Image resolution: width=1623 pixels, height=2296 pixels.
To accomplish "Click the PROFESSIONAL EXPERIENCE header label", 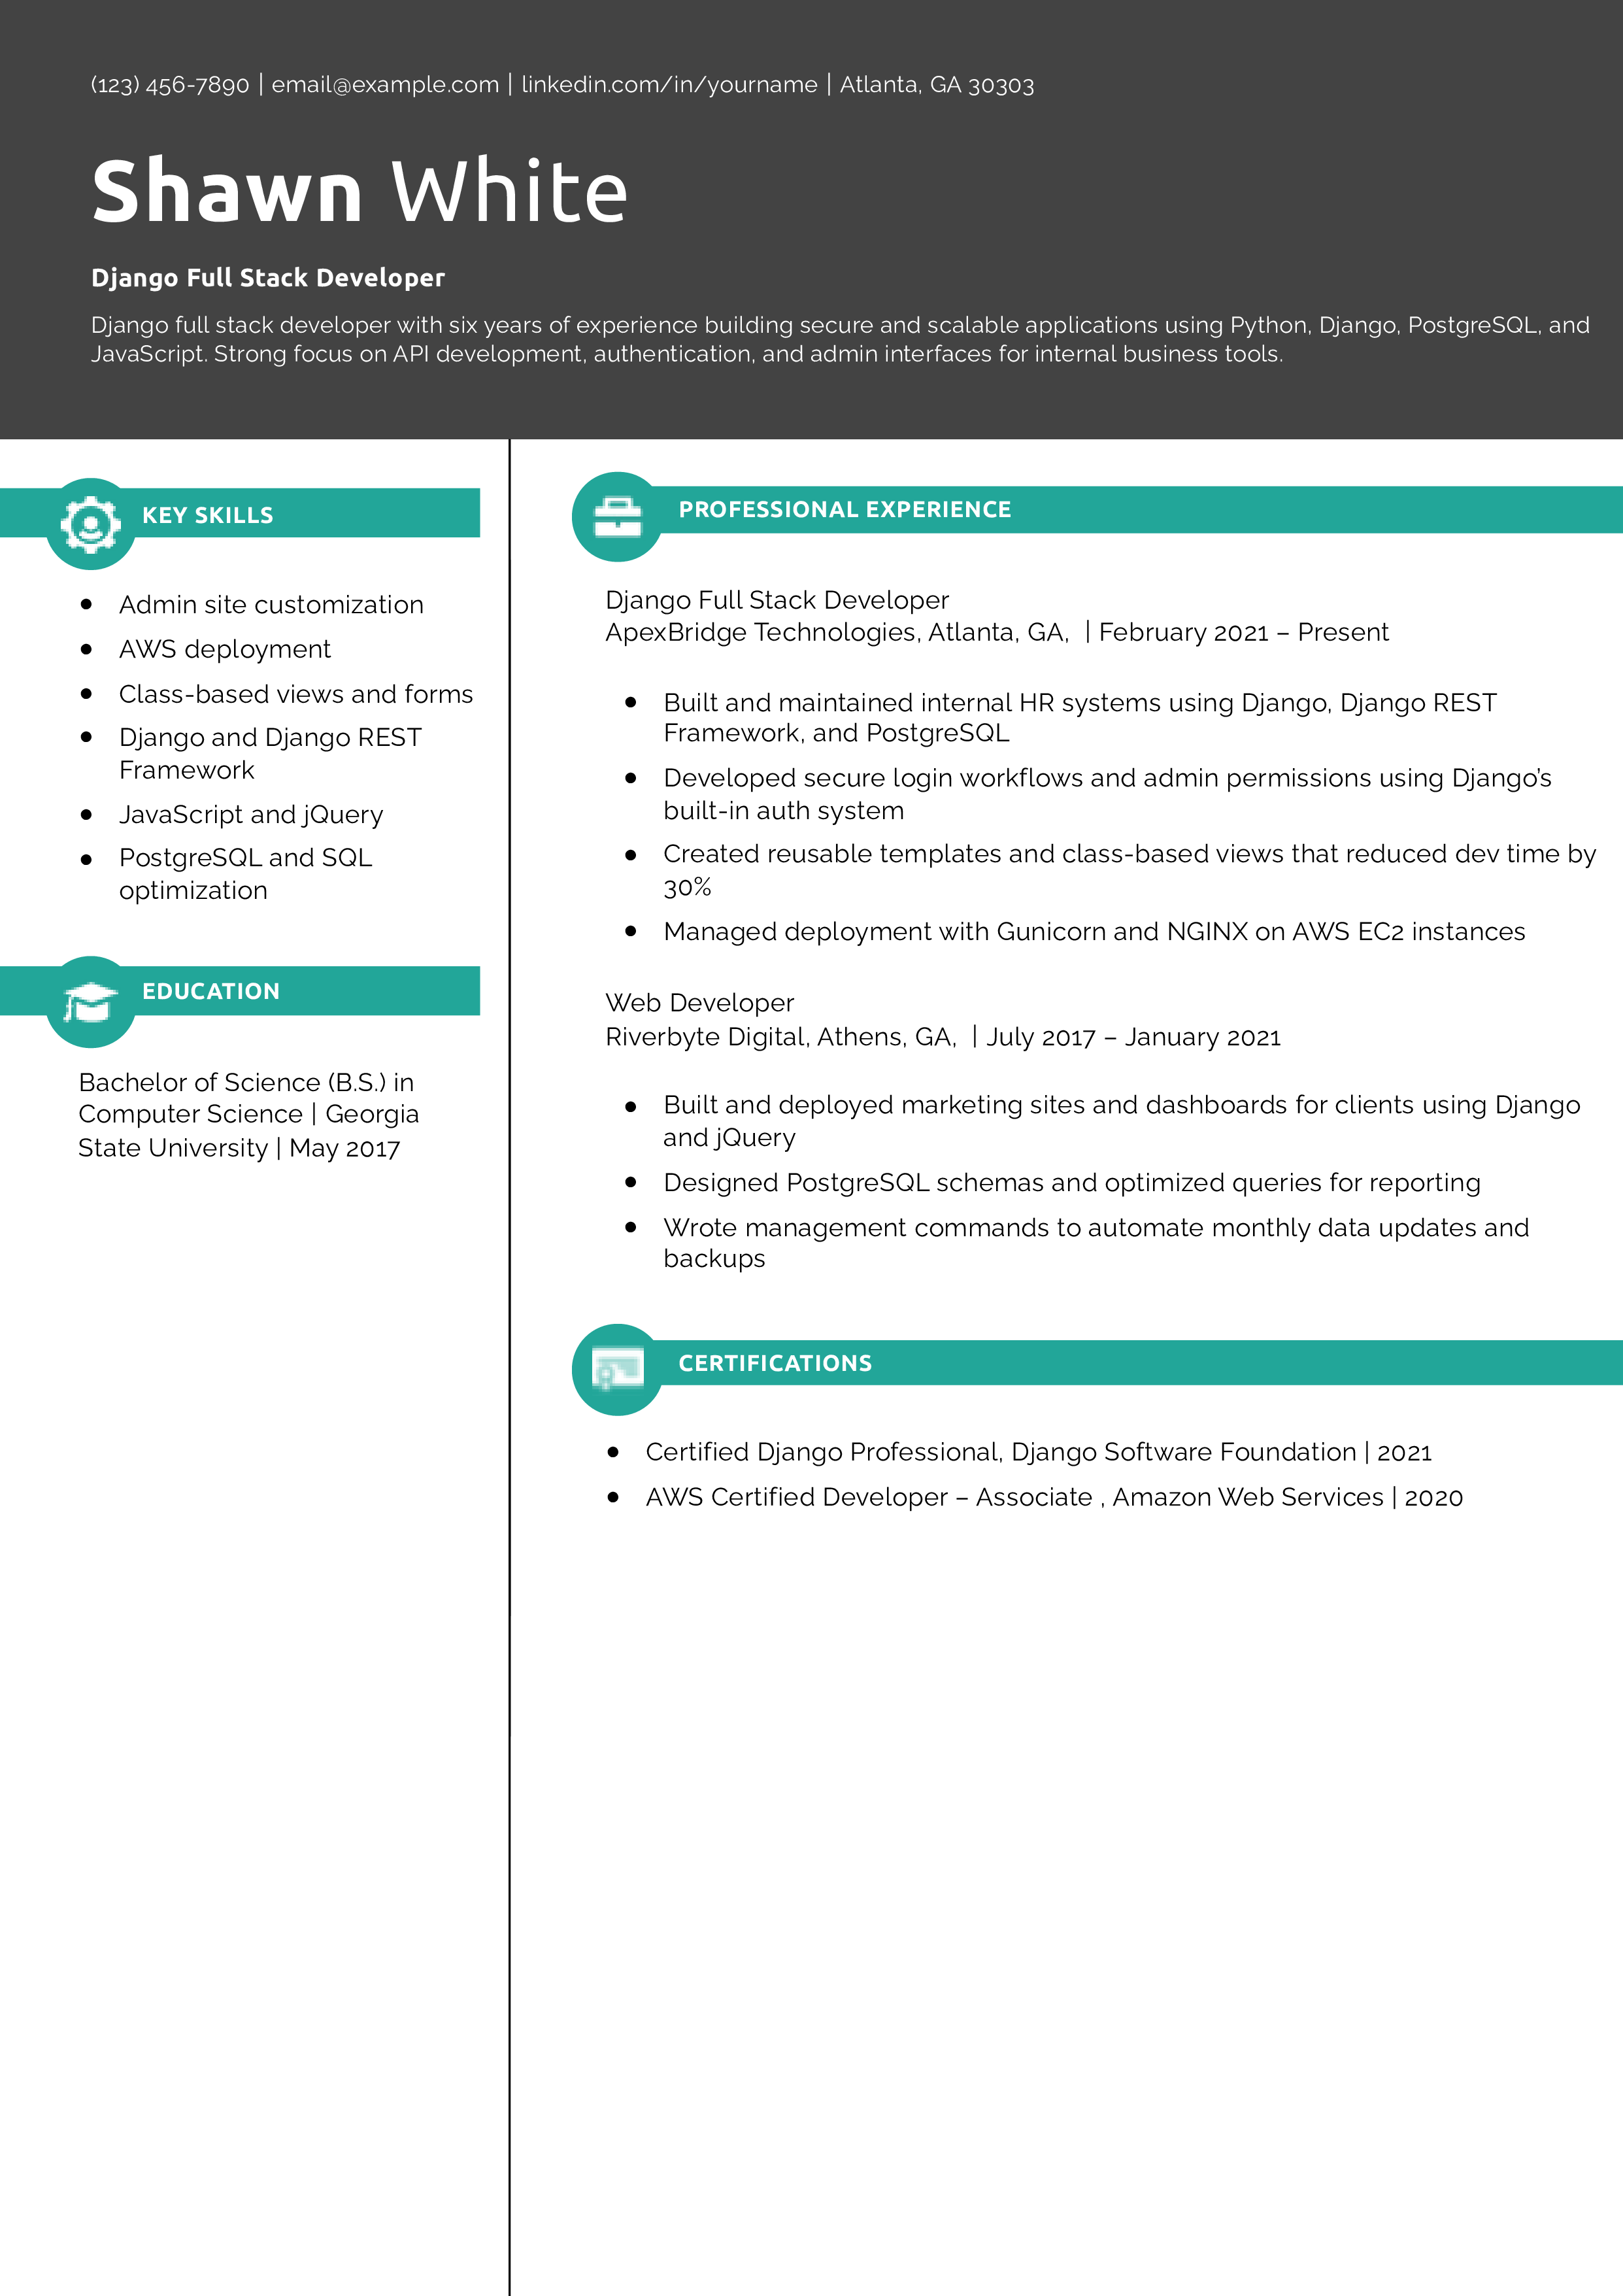I will [x=844, y=509].
